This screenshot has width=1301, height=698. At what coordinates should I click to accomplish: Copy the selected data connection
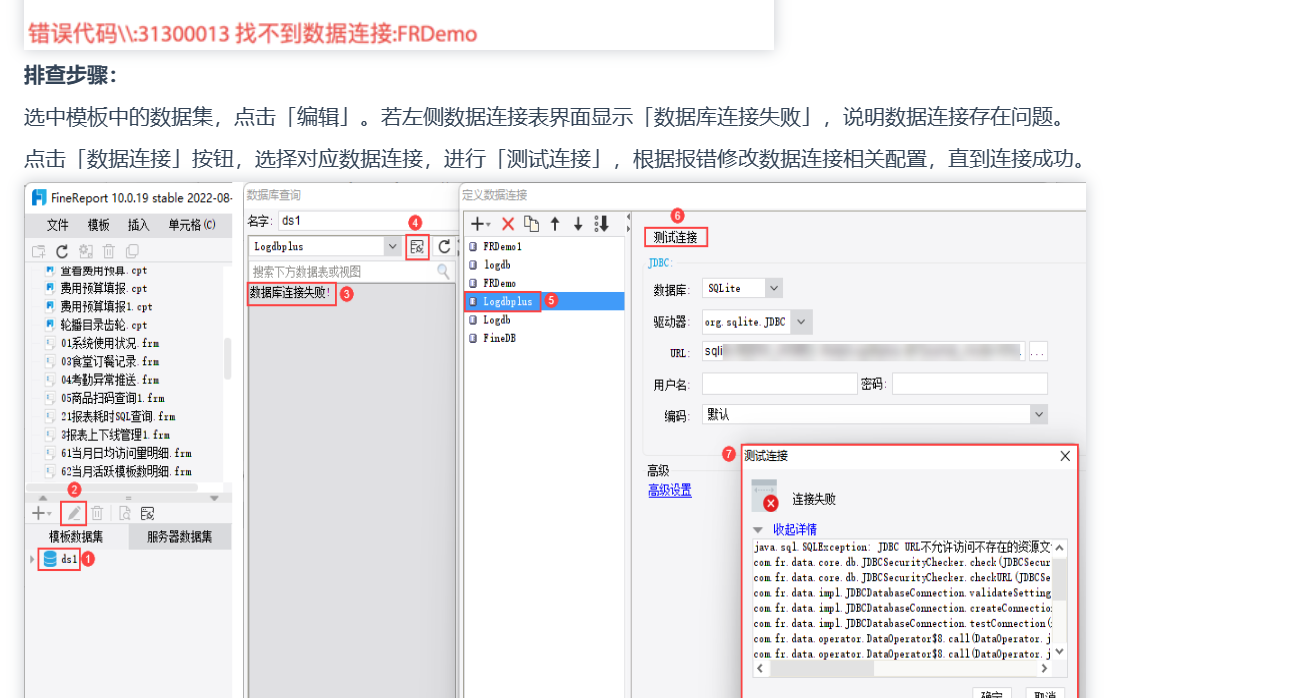click(532, 224)
